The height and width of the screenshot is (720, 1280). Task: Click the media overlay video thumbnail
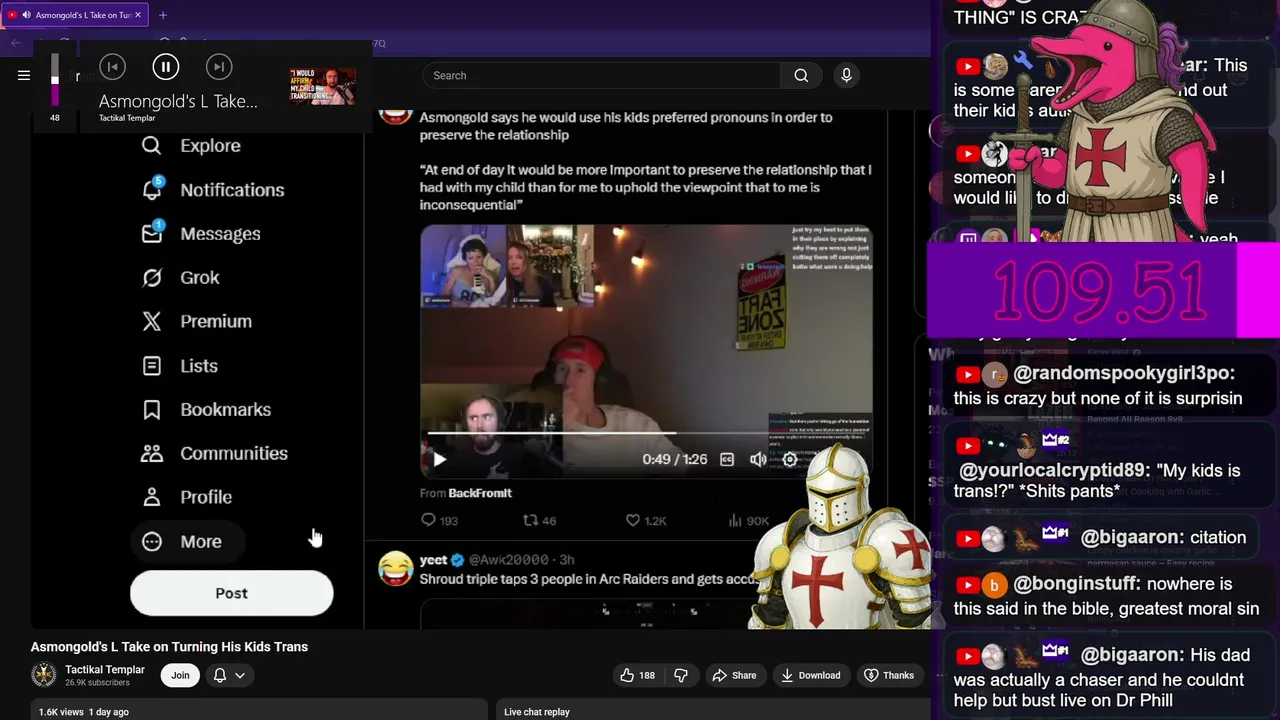click(x=322, y=87)
